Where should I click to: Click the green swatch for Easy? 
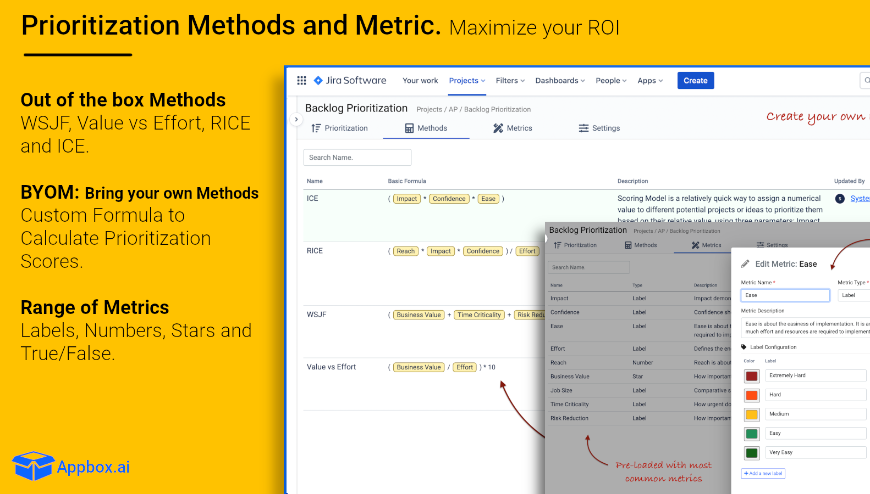pos(751,433)
